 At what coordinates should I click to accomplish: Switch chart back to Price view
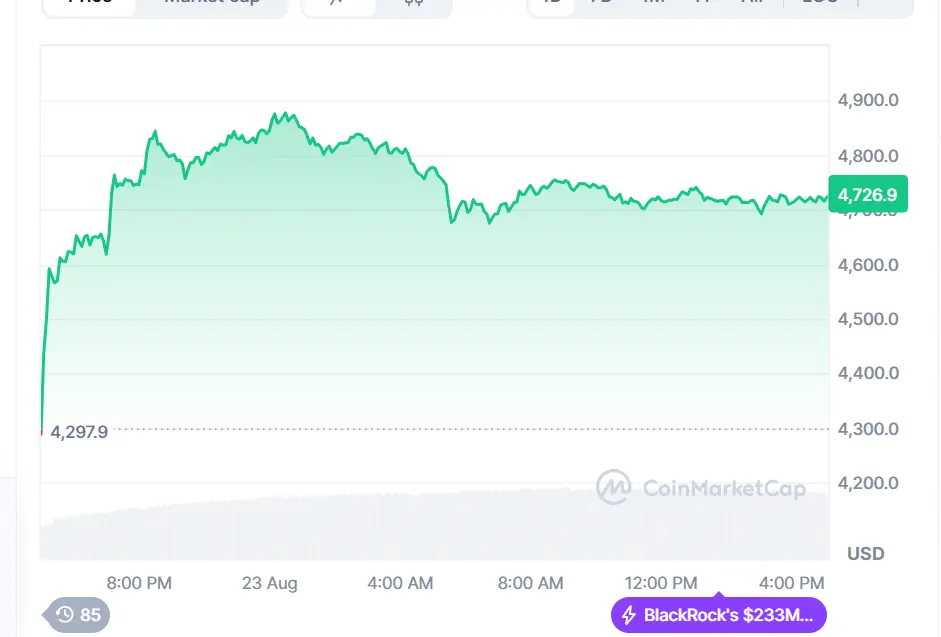(88, 4)
